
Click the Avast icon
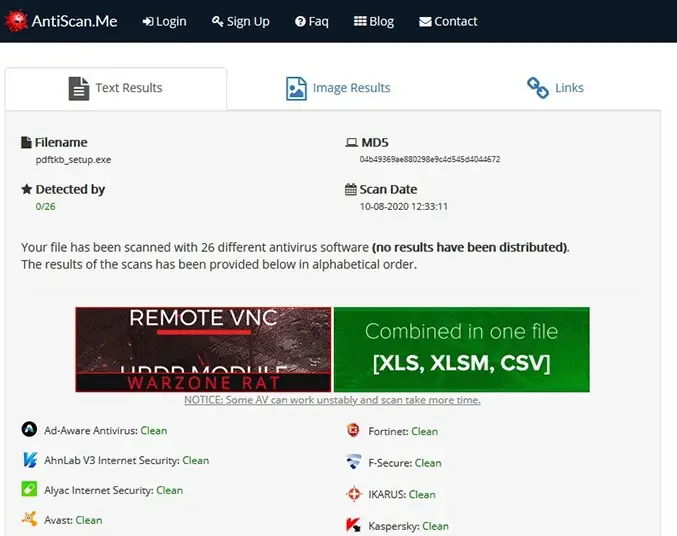click(x=29, y=519)
